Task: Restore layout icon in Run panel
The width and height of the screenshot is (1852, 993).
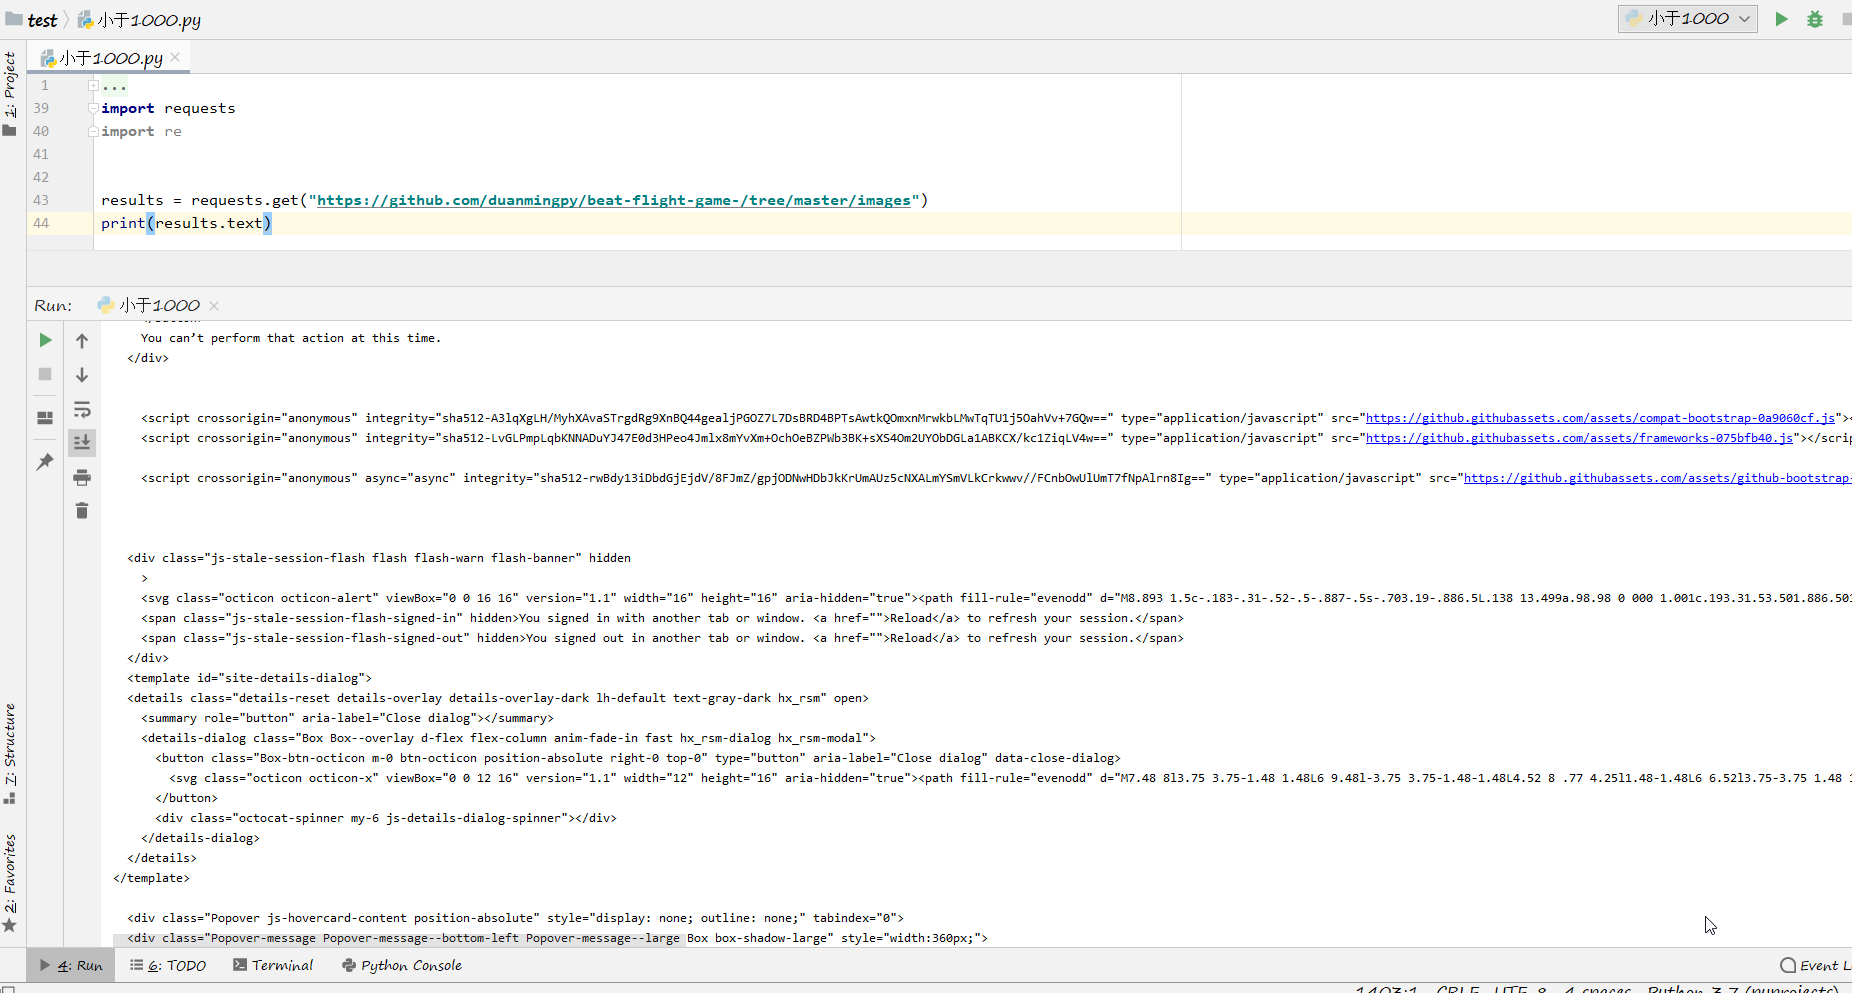Action: [x=45, y=418]
